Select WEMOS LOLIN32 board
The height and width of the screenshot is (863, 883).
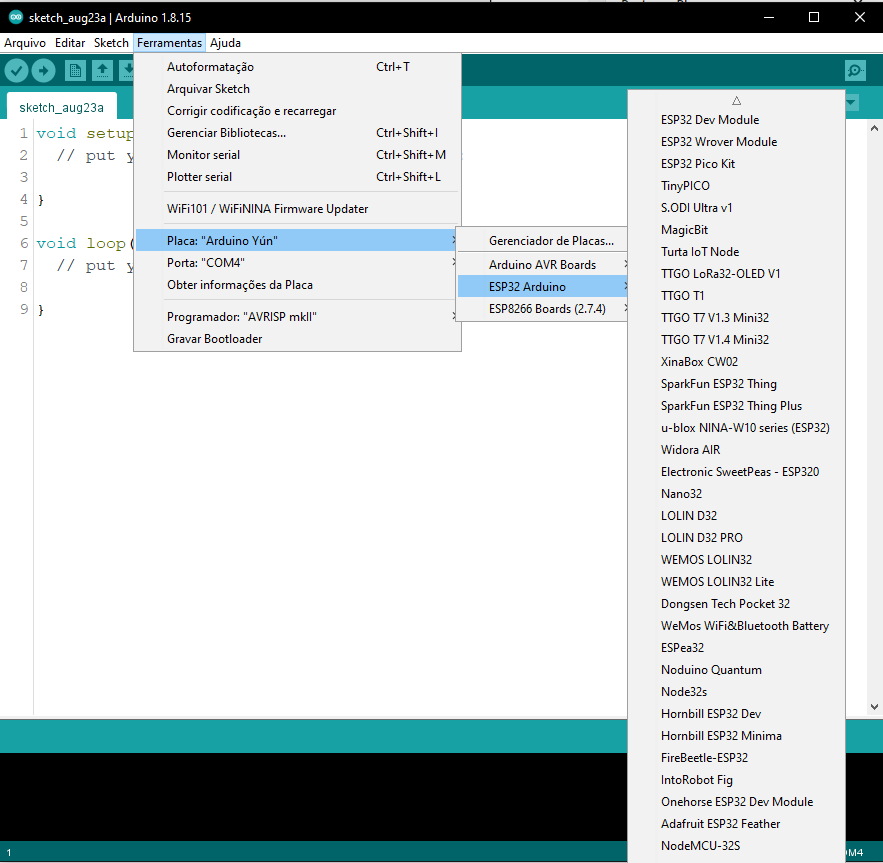click(x=737, y=559)
